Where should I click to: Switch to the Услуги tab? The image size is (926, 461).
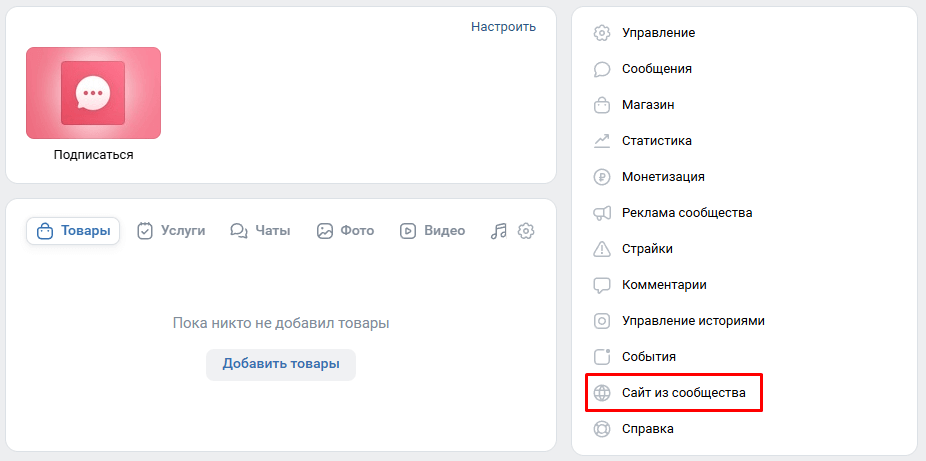pos(171,231)
